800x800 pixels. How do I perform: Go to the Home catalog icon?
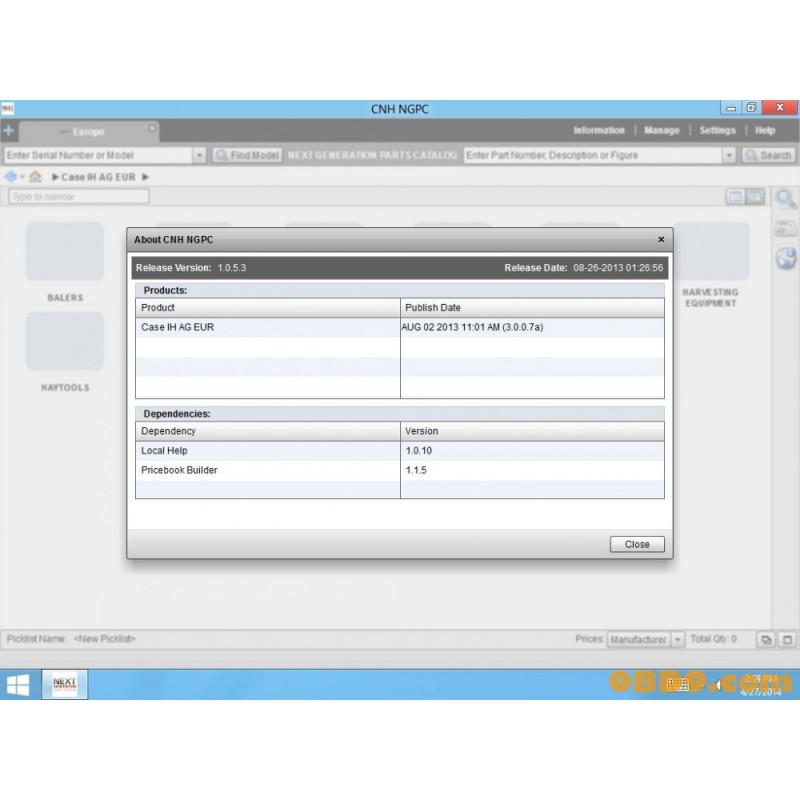(x=35, y=177)
